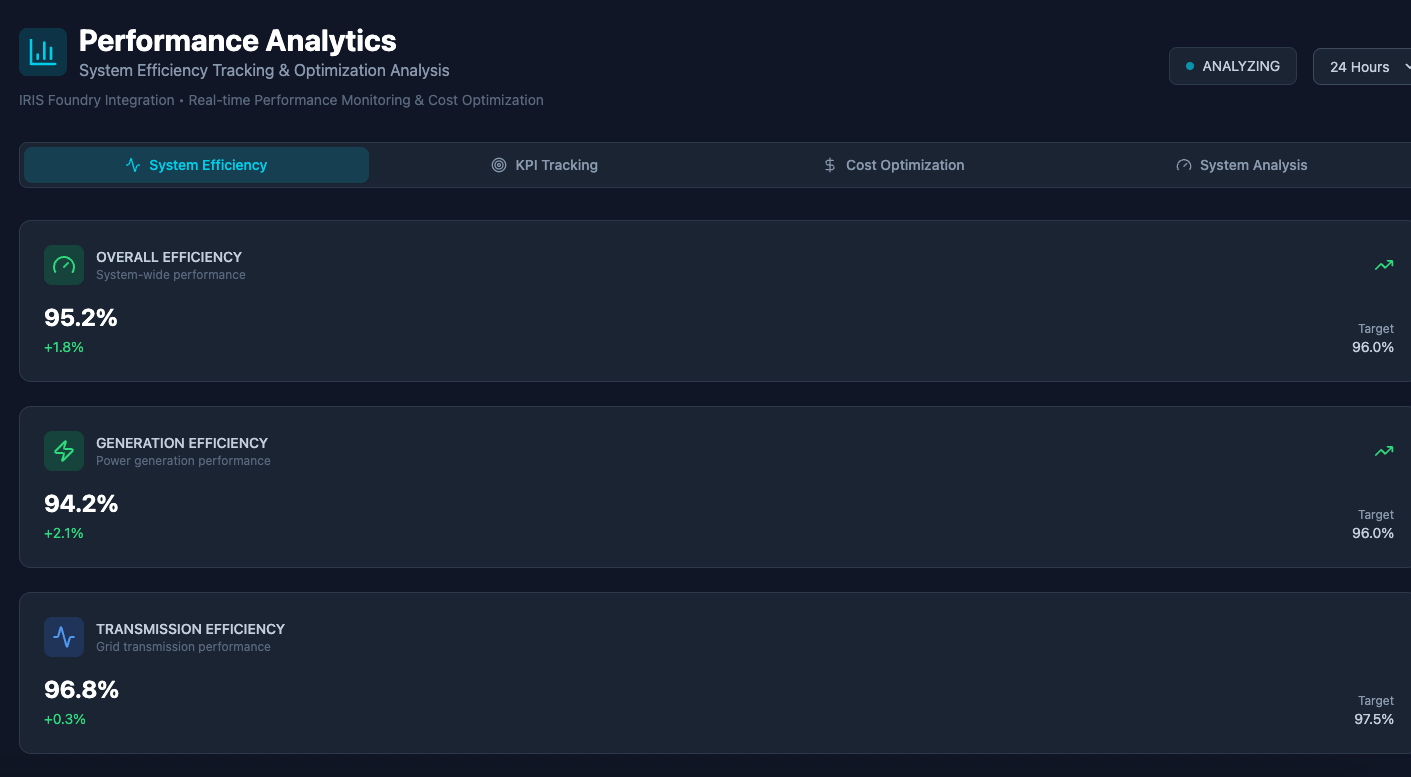Click the Overall Efficiency upward trend arrow
Viewport: 1411px width, 777px height.
click(x=1384, y=265)
